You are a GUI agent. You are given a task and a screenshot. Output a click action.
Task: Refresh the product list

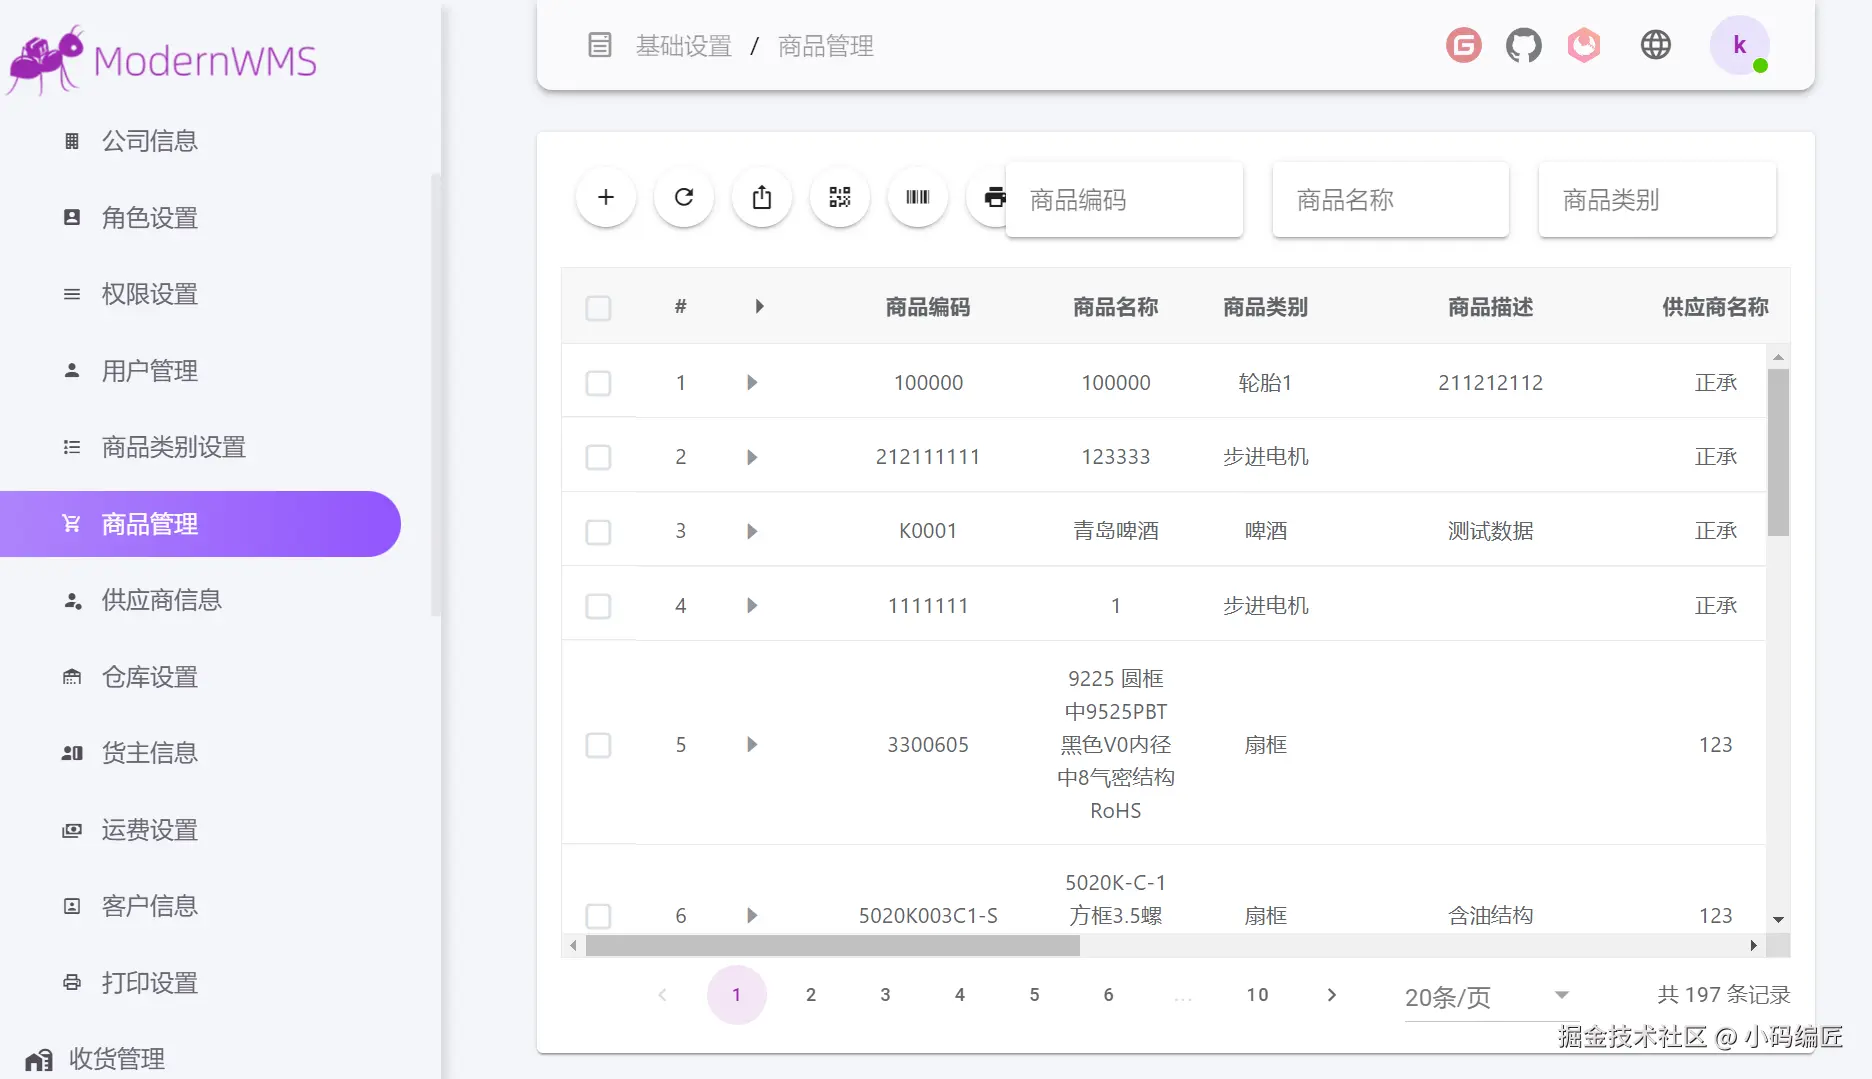(x=683, y=197)
